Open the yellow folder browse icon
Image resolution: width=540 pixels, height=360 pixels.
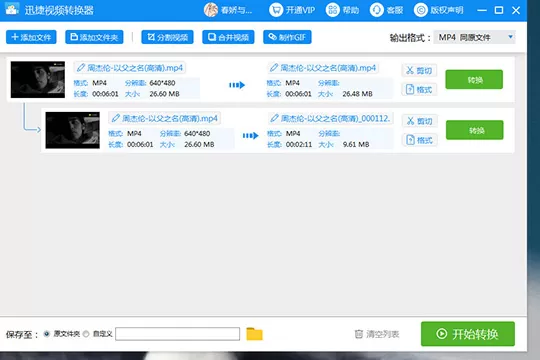coord(255,334)
